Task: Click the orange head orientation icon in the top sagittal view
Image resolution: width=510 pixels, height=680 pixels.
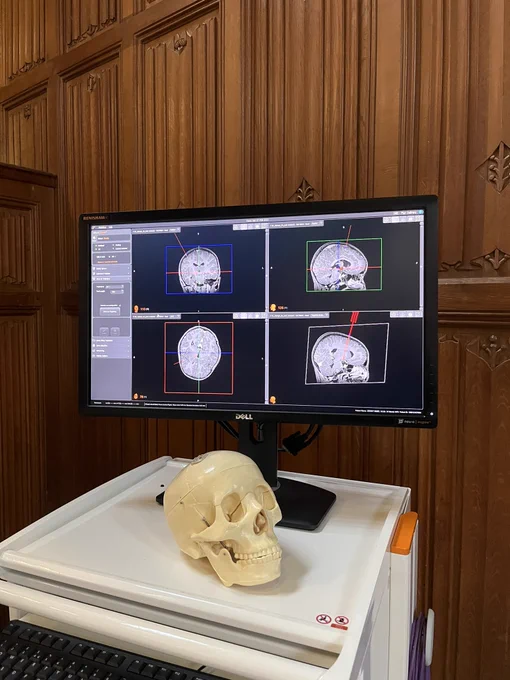Action: coord(273,307)
